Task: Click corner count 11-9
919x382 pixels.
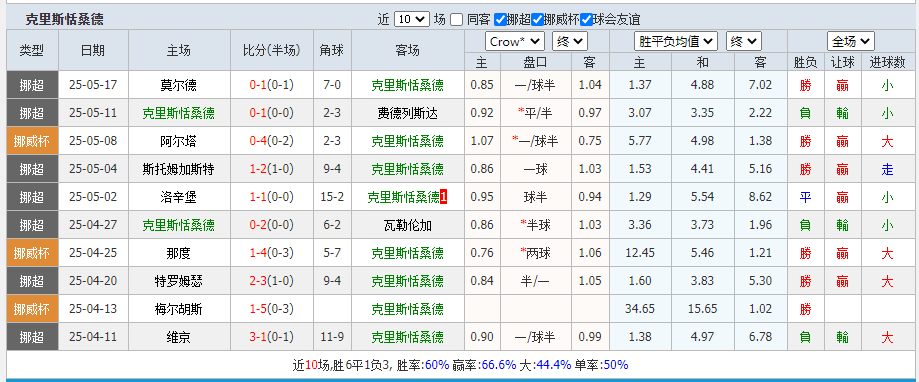Action: (x=332, y=337)
